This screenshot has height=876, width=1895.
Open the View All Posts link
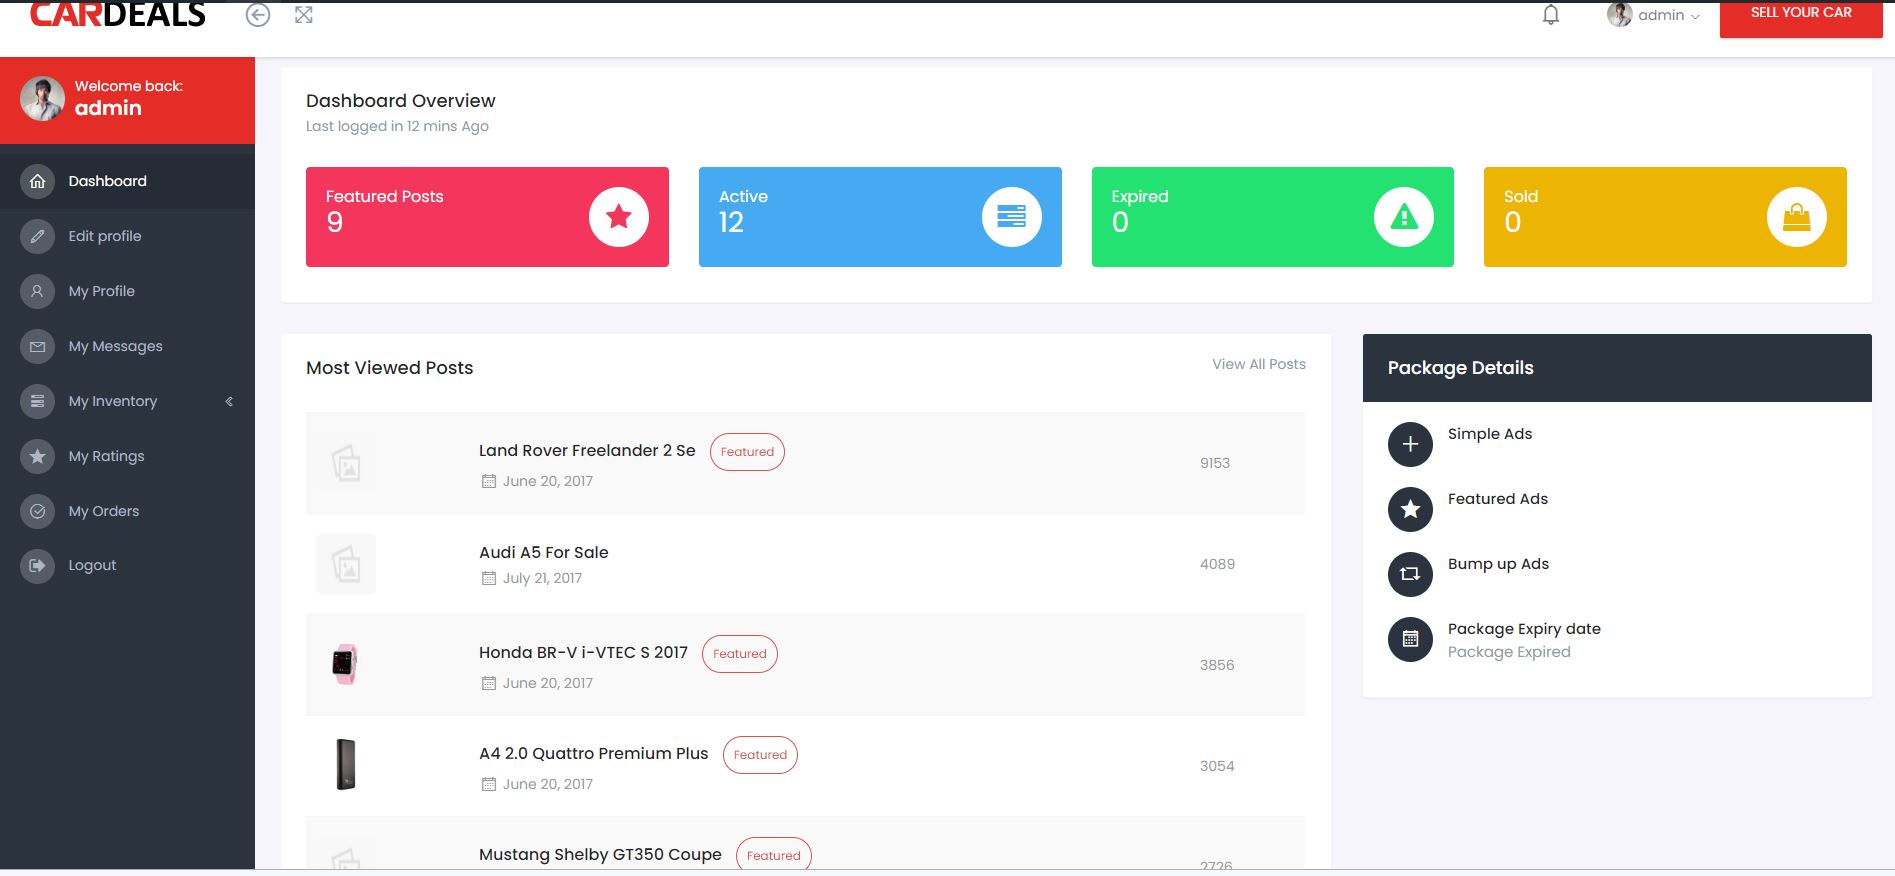[x=1258, y=364]
